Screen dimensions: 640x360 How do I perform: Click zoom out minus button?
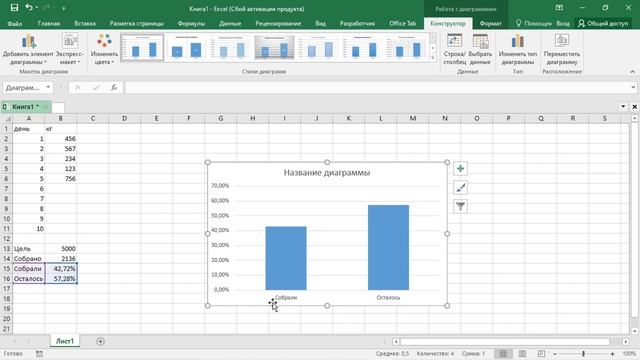(x=555, y=353)
